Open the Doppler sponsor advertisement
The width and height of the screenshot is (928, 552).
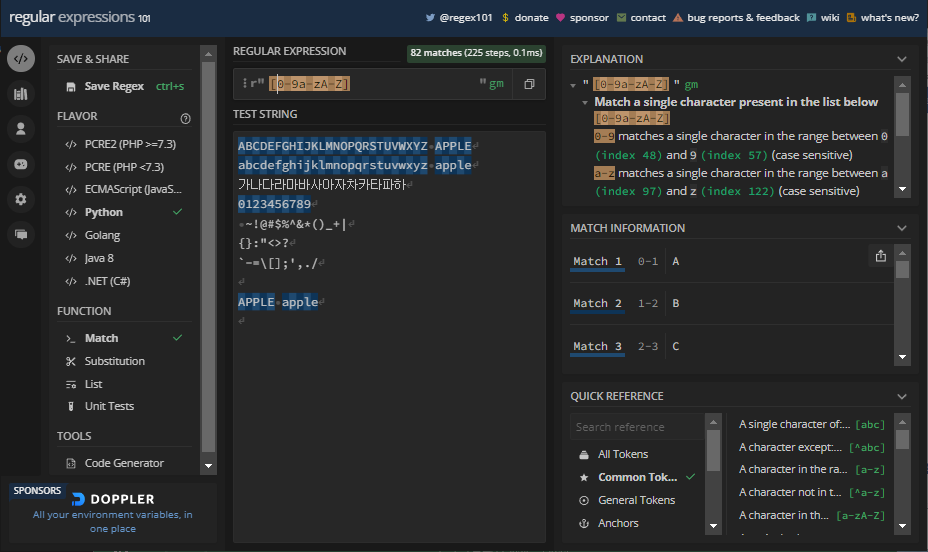point(112,512)
